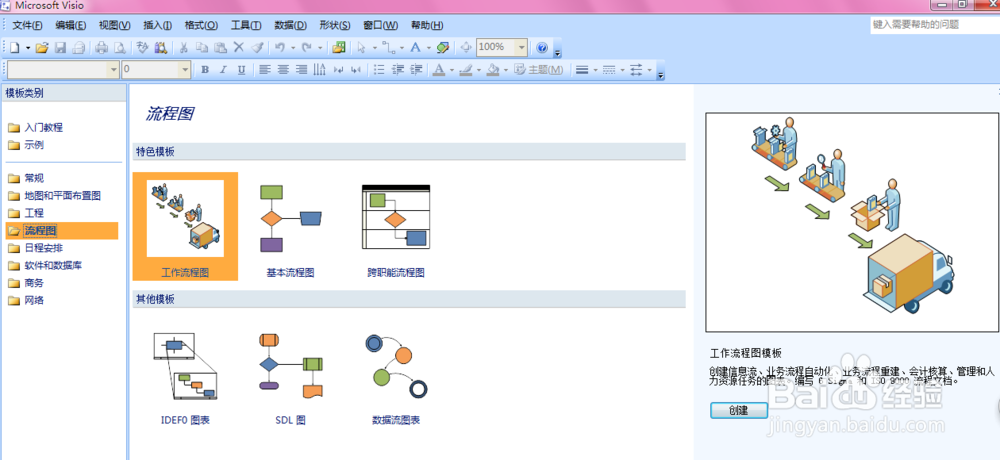The image size is (1000, 460).
Task: Click the Cut scissors icon
Action: coord(183,47)
